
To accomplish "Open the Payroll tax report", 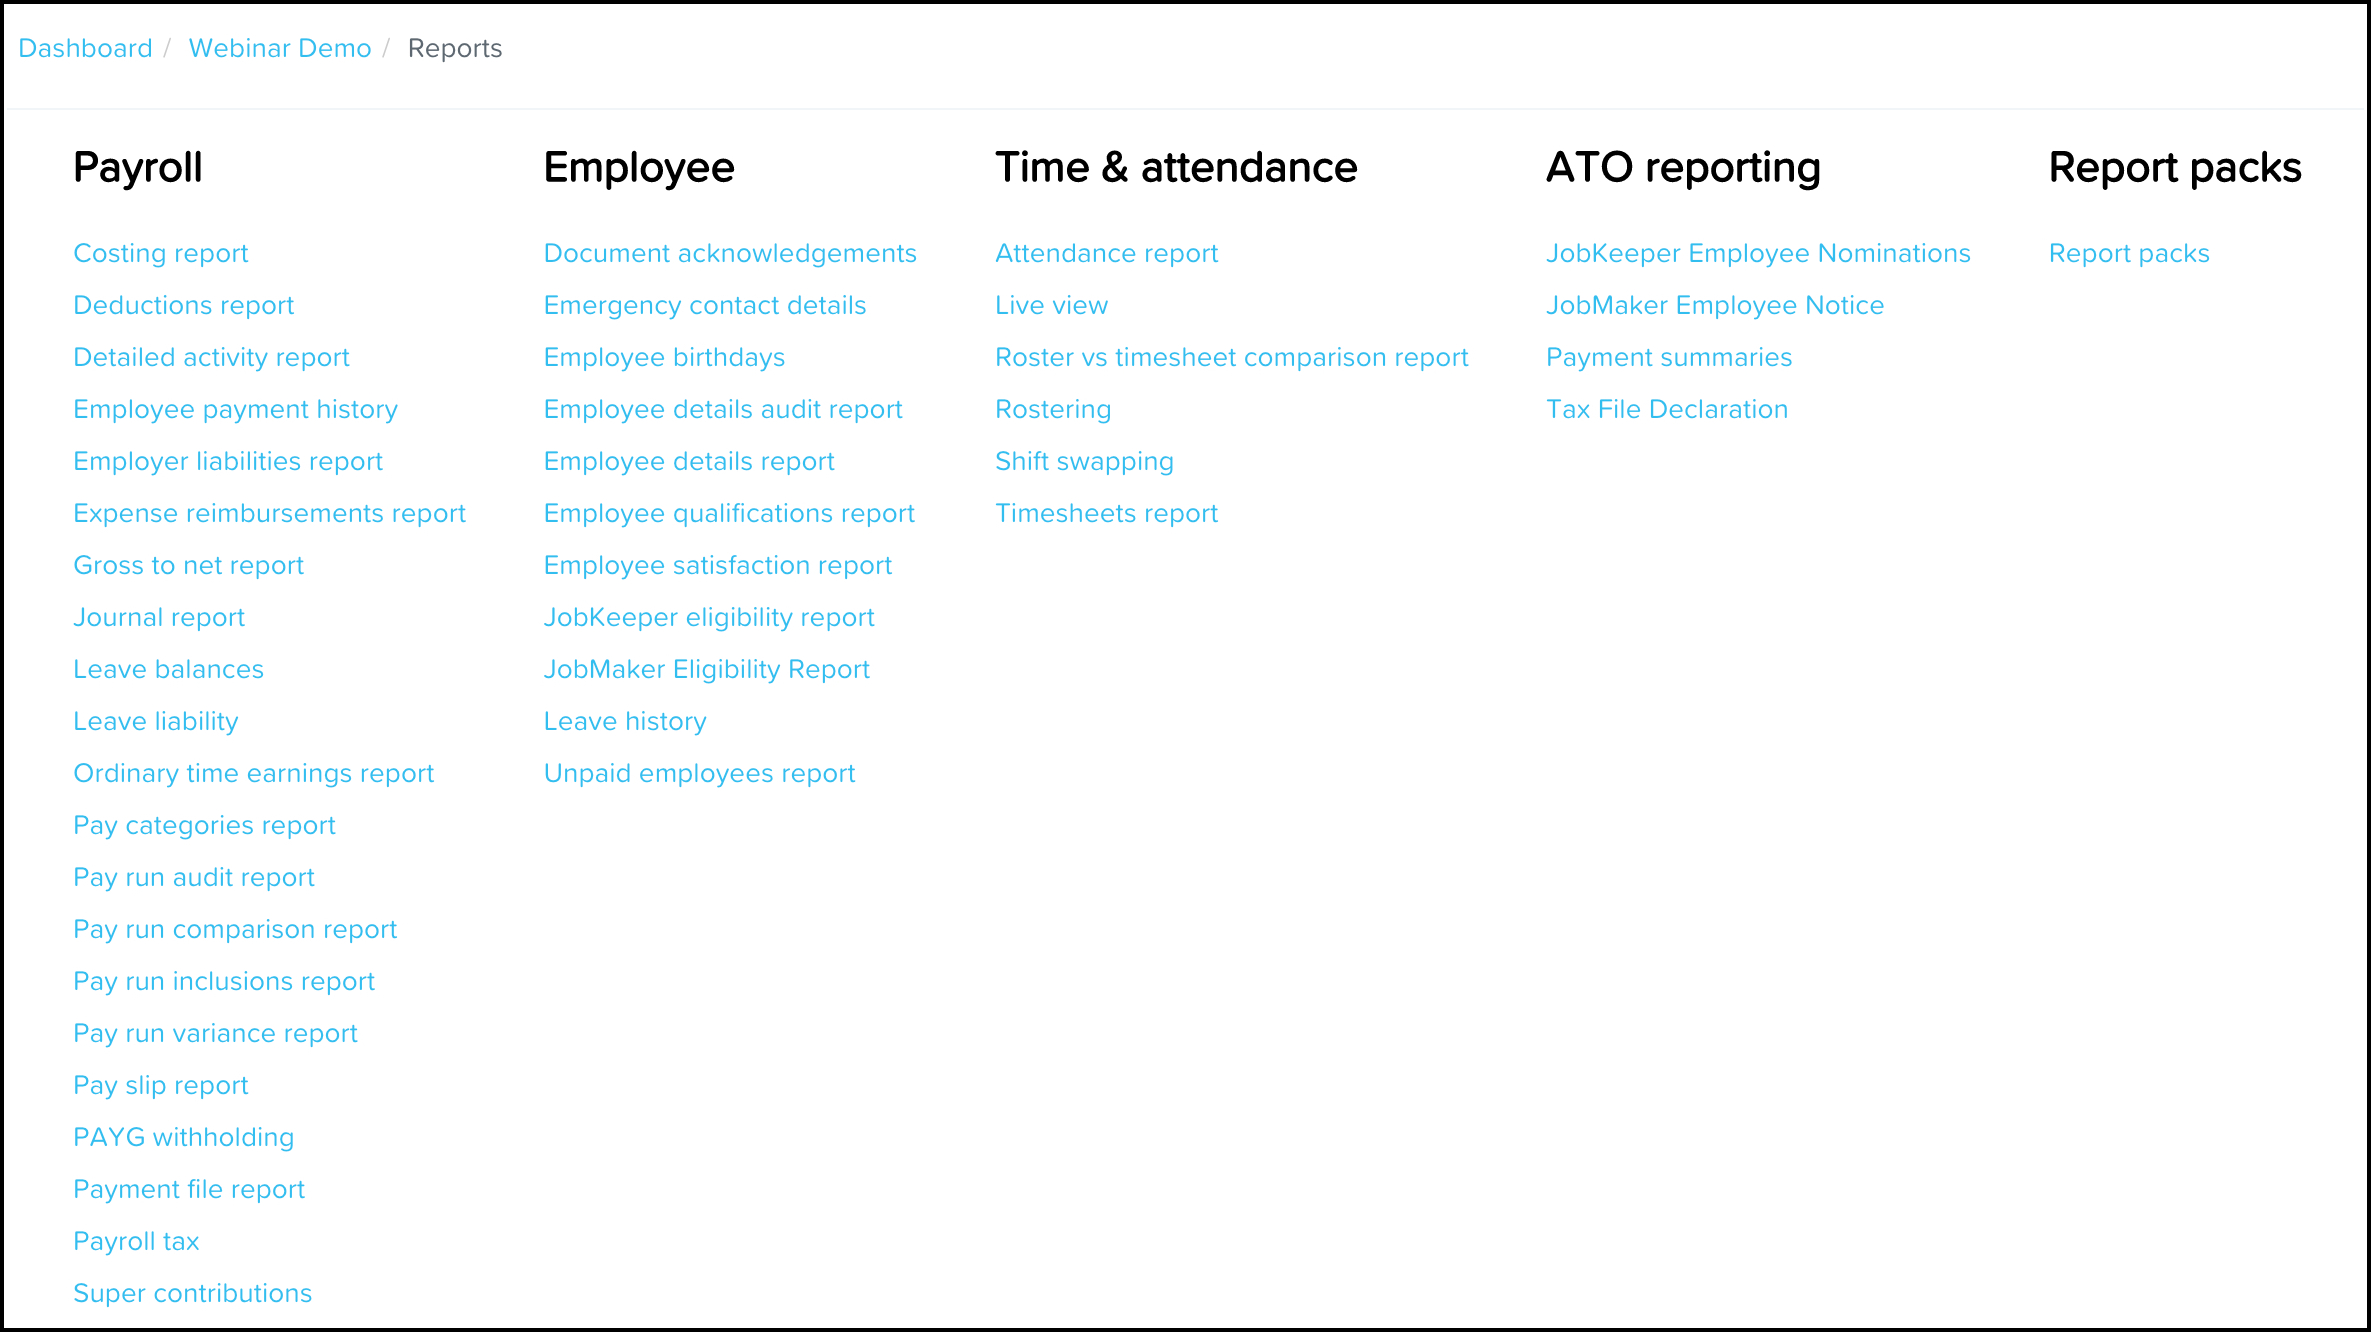I will 138,1241.
